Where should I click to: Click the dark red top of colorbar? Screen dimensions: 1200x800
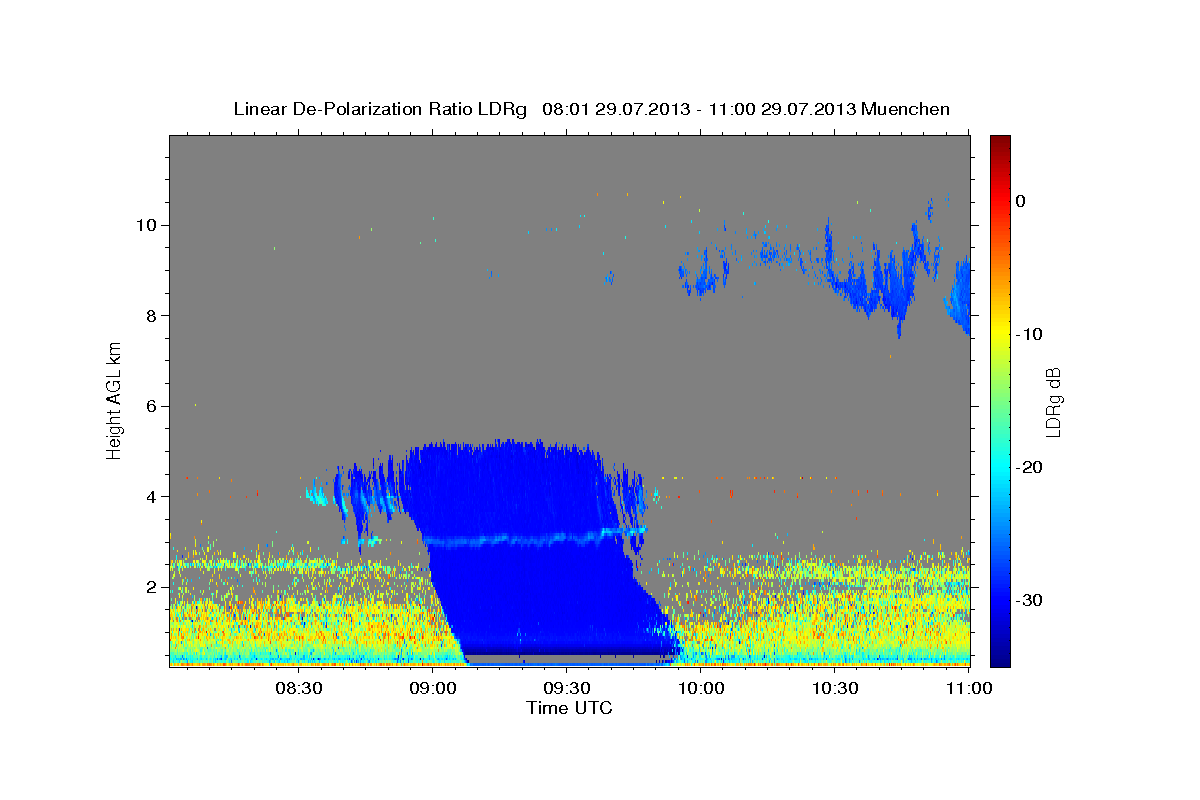point(1000,145)
